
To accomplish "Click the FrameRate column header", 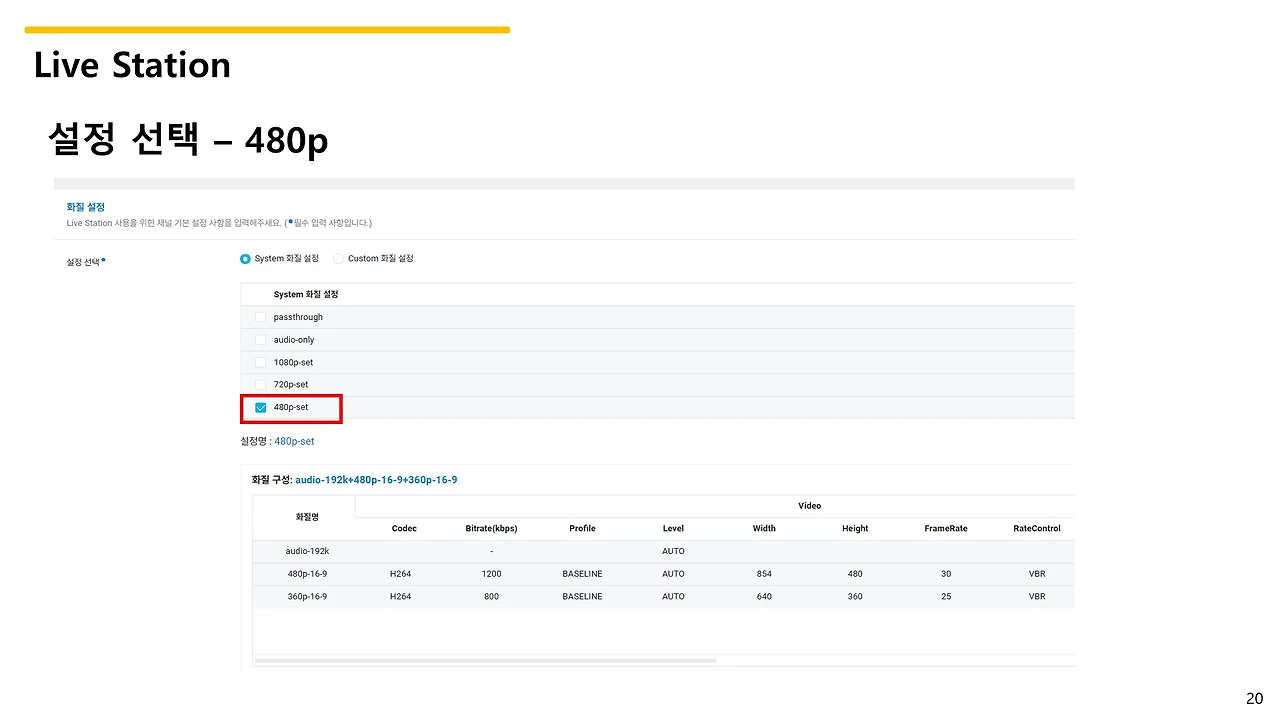I will click(946, 528).
